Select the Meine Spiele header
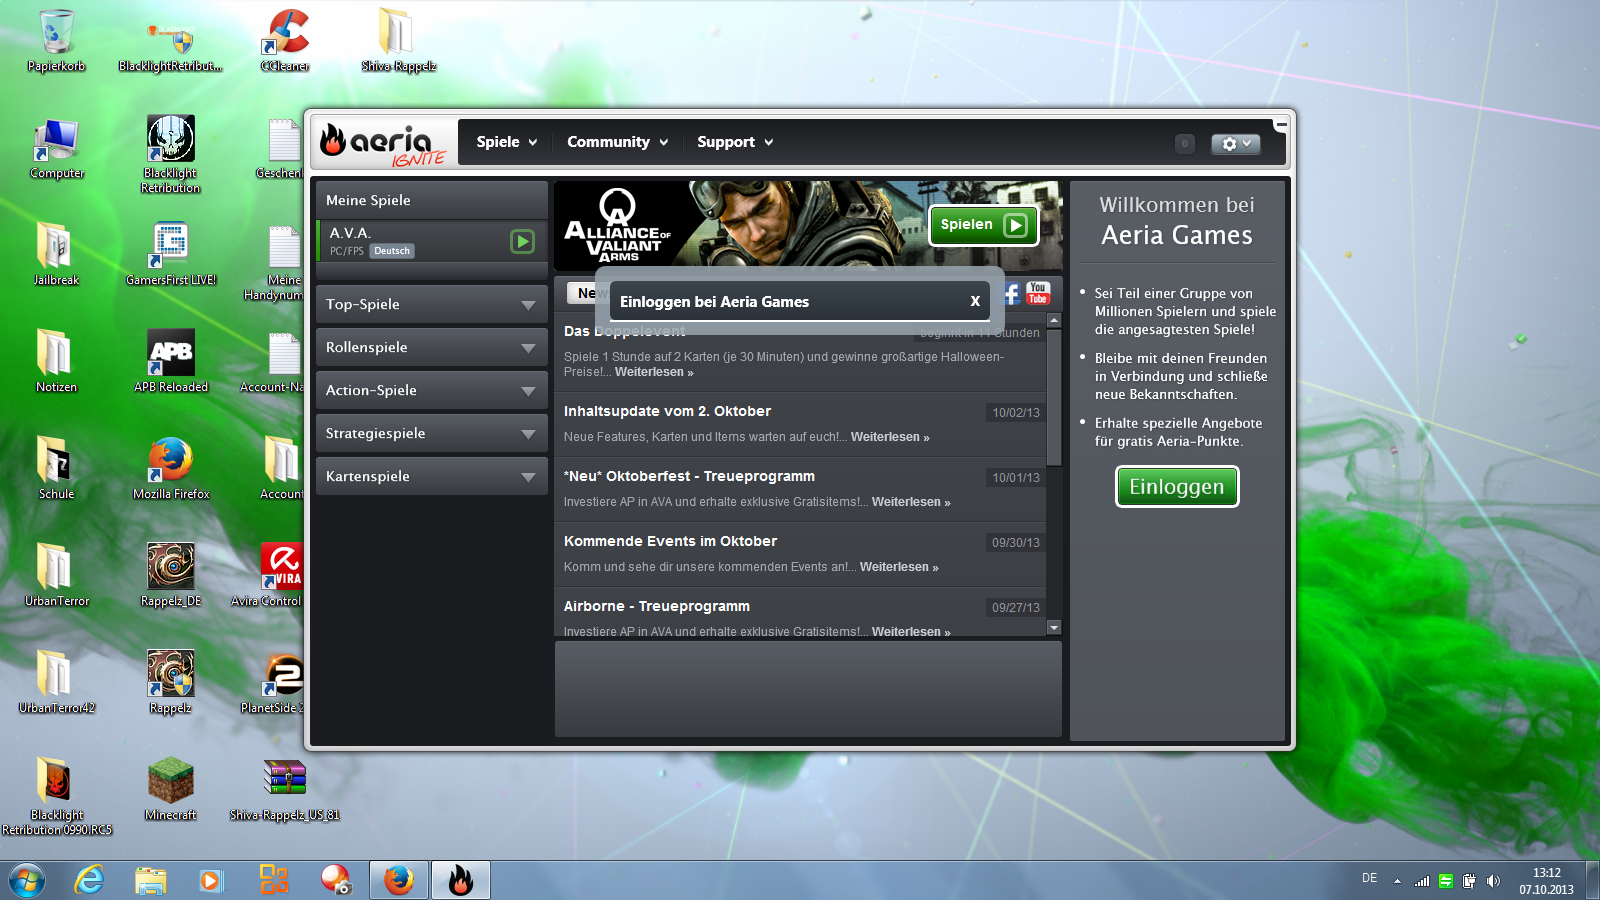The width and height of the screenshot is (1600, 900). coord(431,200)
